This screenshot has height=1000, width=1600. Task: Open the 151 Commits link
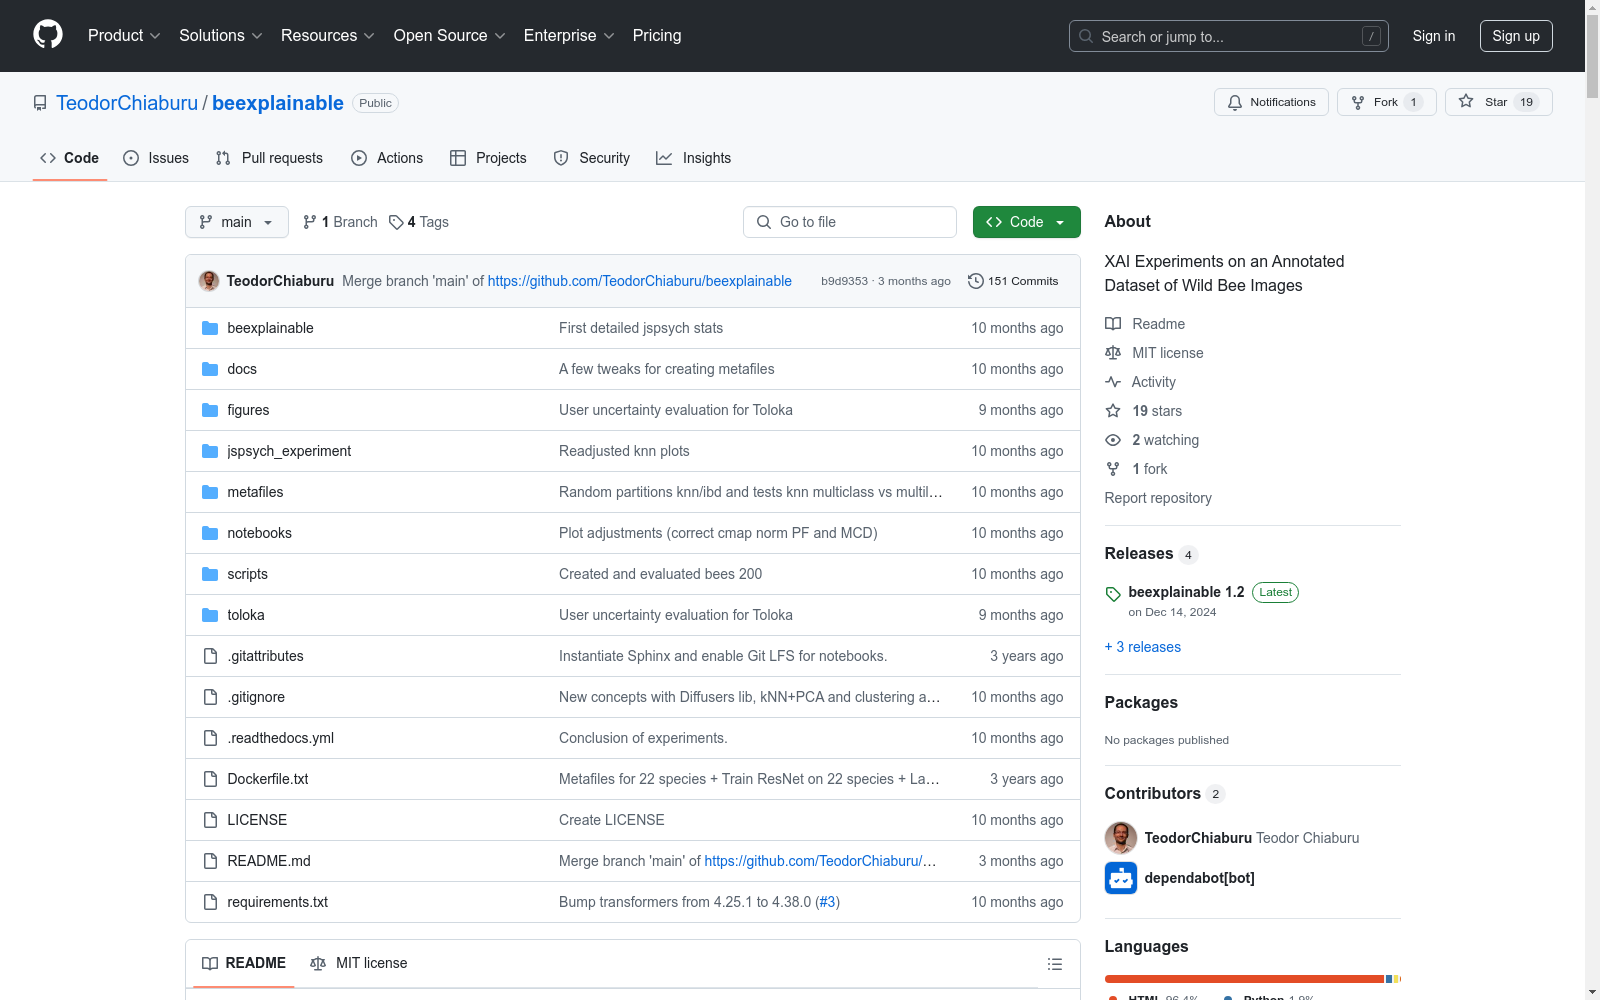point(1013,281)
